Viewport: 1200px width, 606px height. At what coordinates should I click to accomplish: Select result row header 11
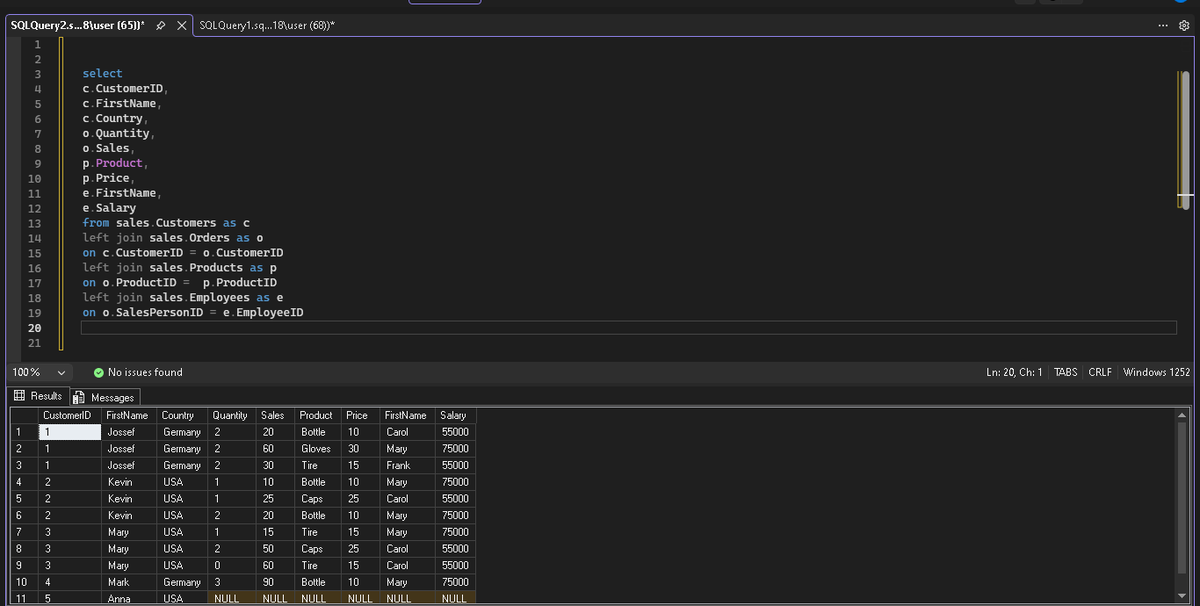[x=22, y=599]
